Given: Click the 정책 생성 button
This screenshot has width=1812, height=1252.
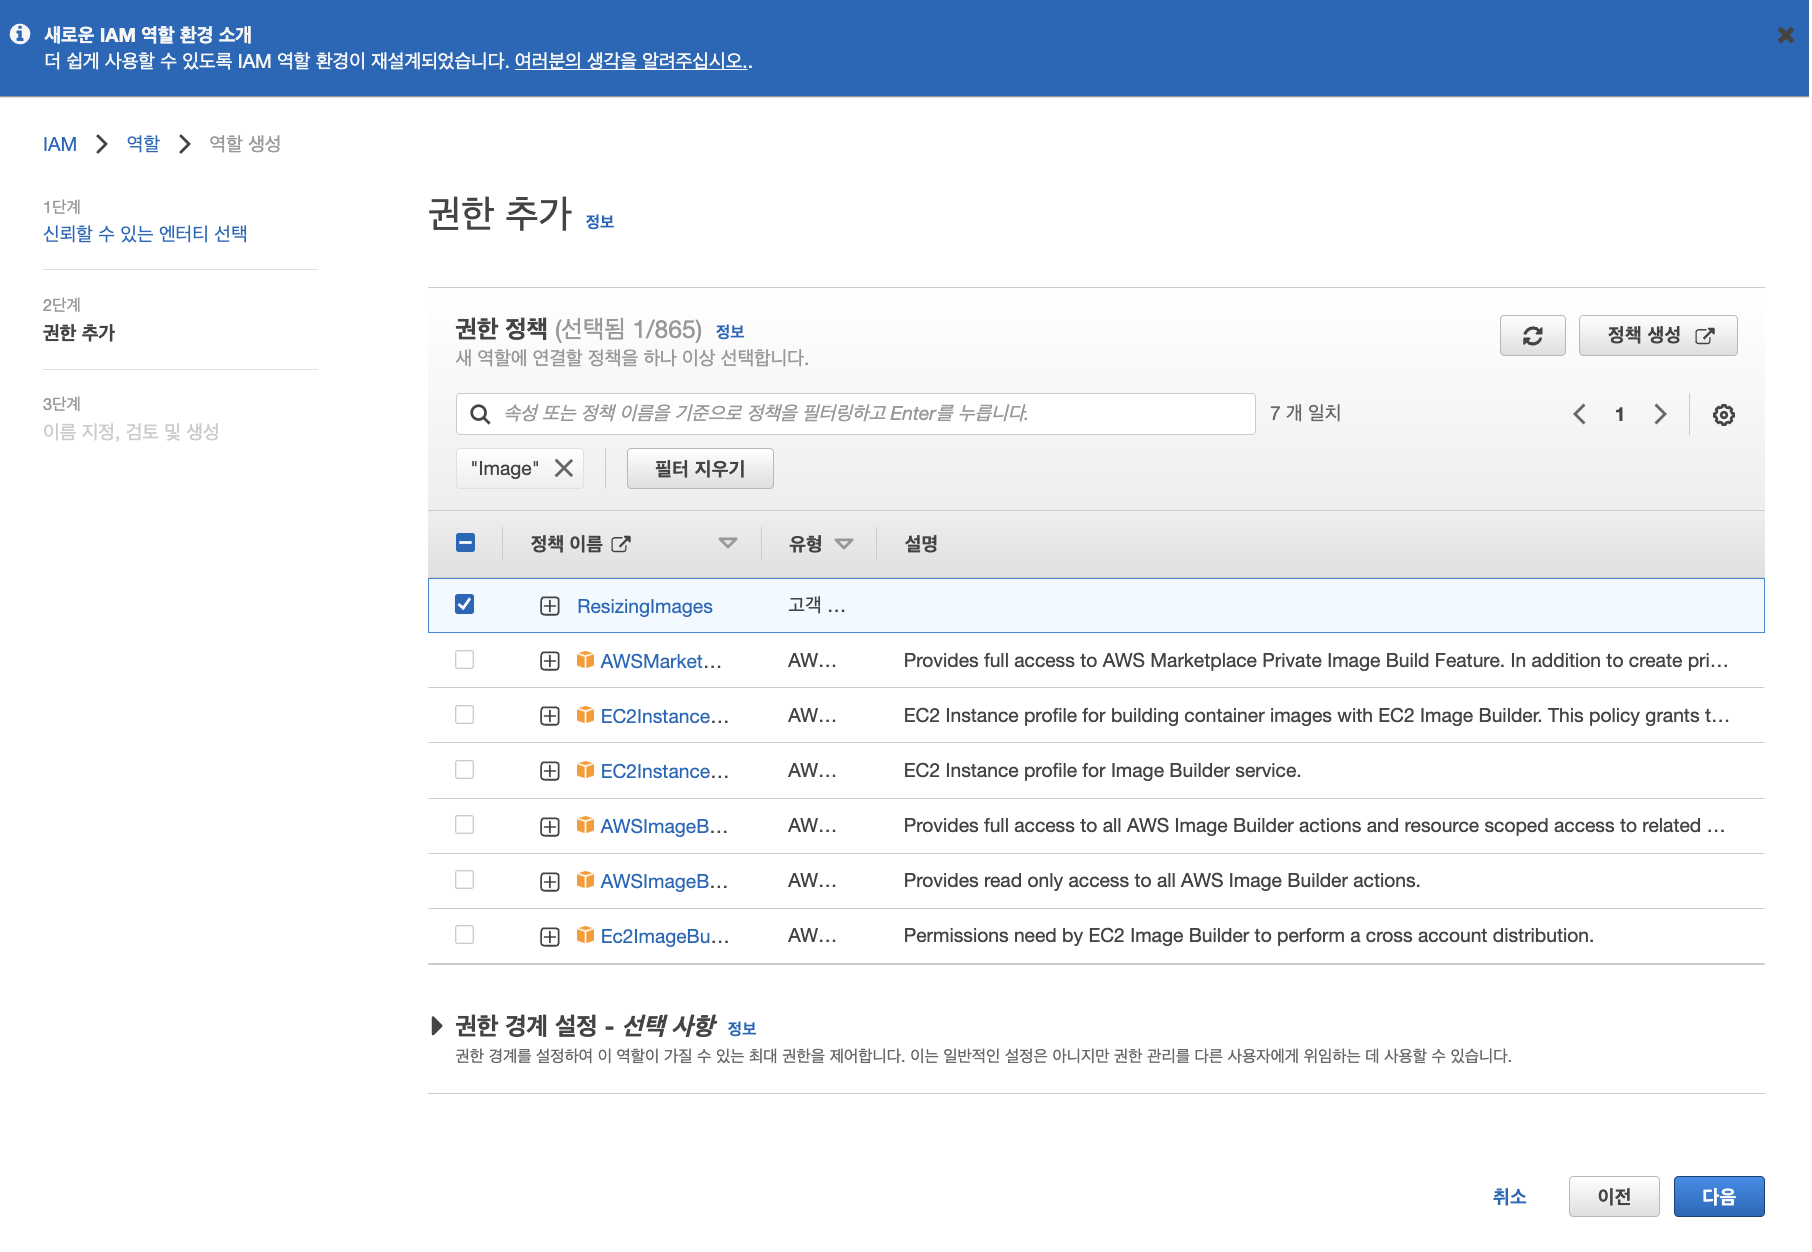Looking at the screenshot, I should pyautogui.click(x=1658, y=335).
